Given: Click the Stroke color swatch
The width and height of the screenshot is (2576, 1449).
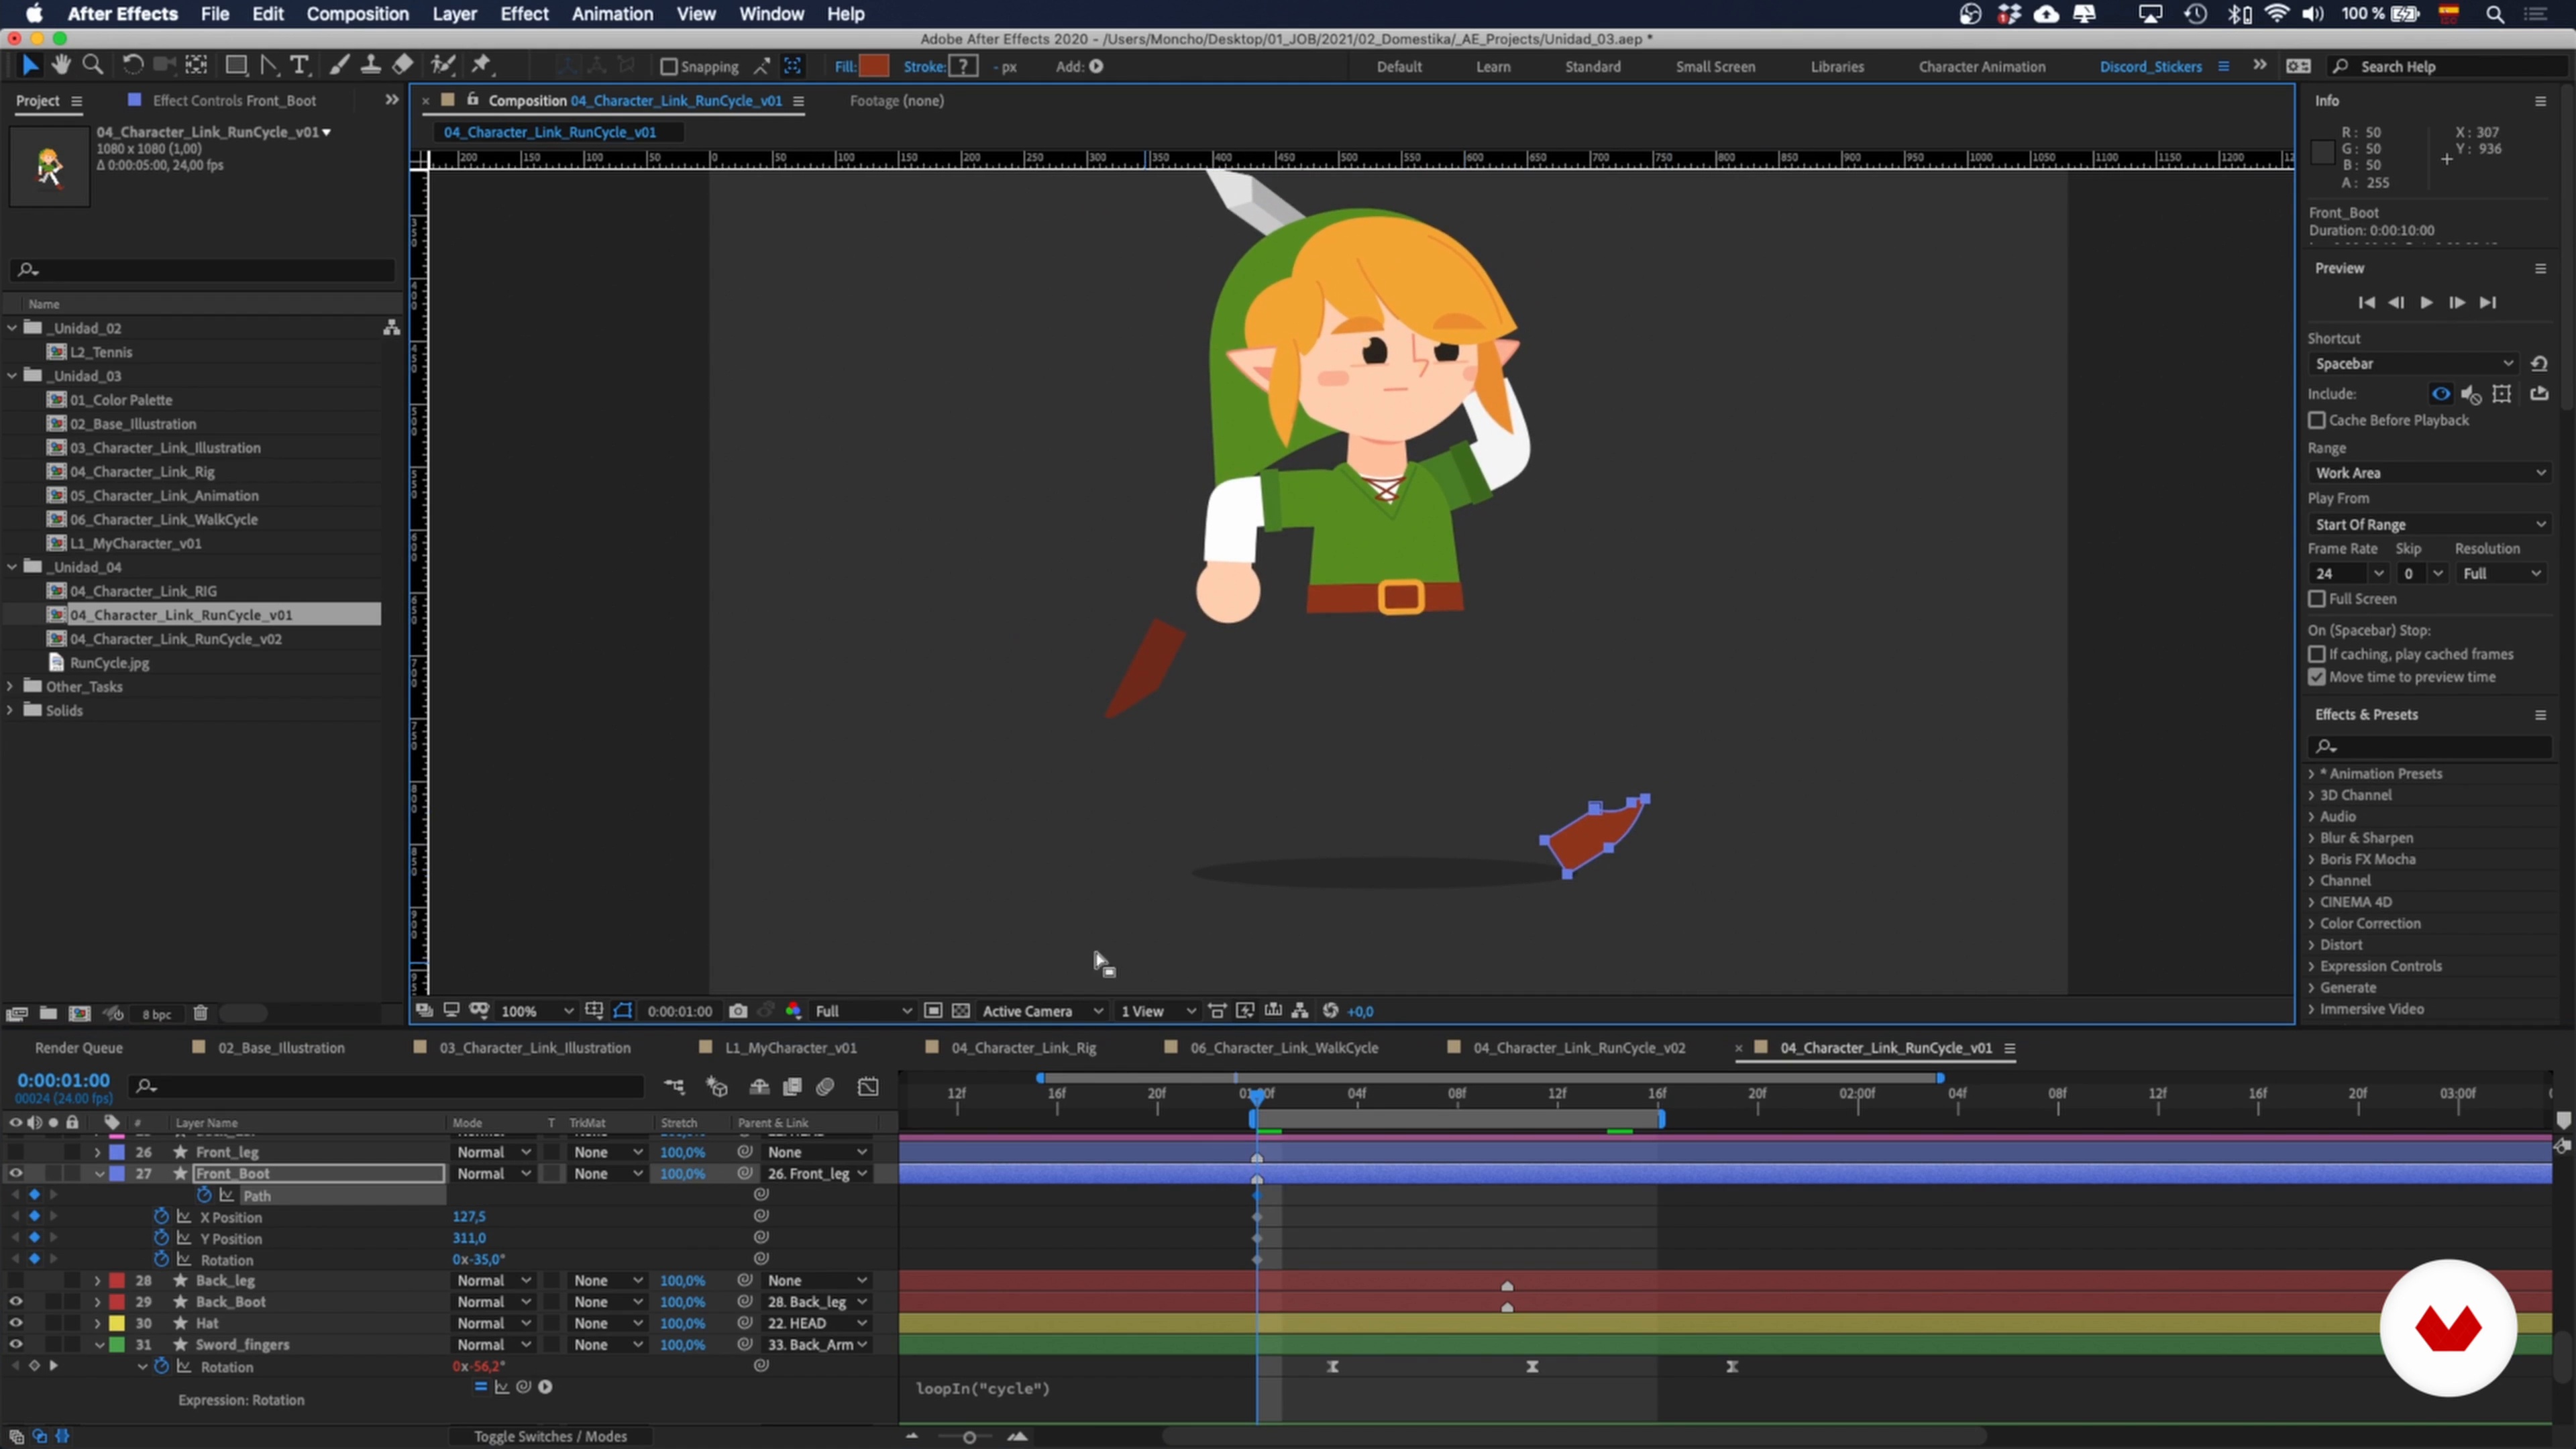Looking at the screenshot, I should tap(963, 66).
